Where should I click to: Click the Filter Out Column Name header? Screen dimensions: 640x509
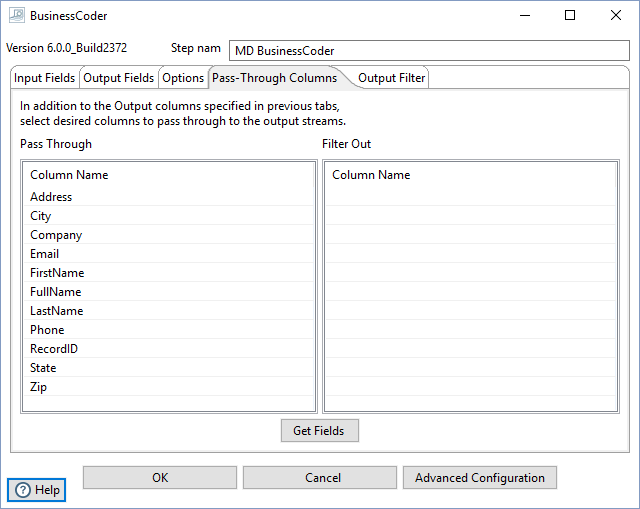(x=371, y=175)
